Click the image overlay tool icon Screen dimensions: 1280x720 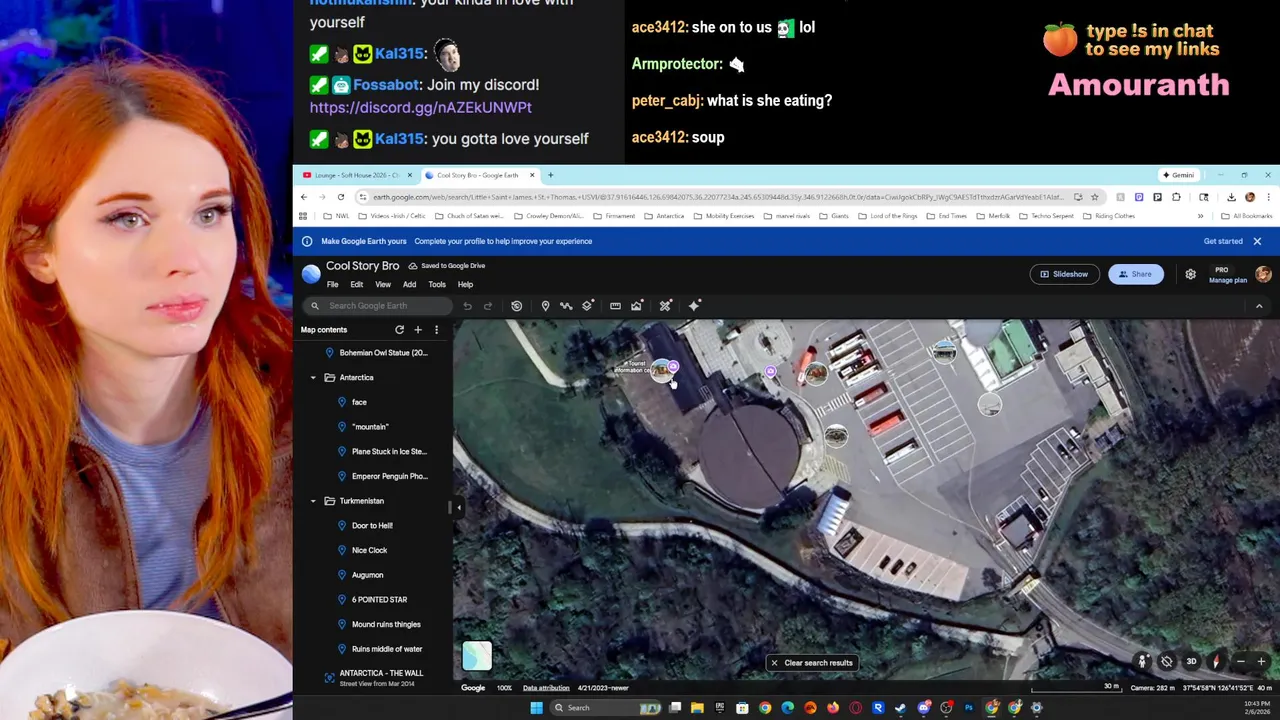pos(636,306)
